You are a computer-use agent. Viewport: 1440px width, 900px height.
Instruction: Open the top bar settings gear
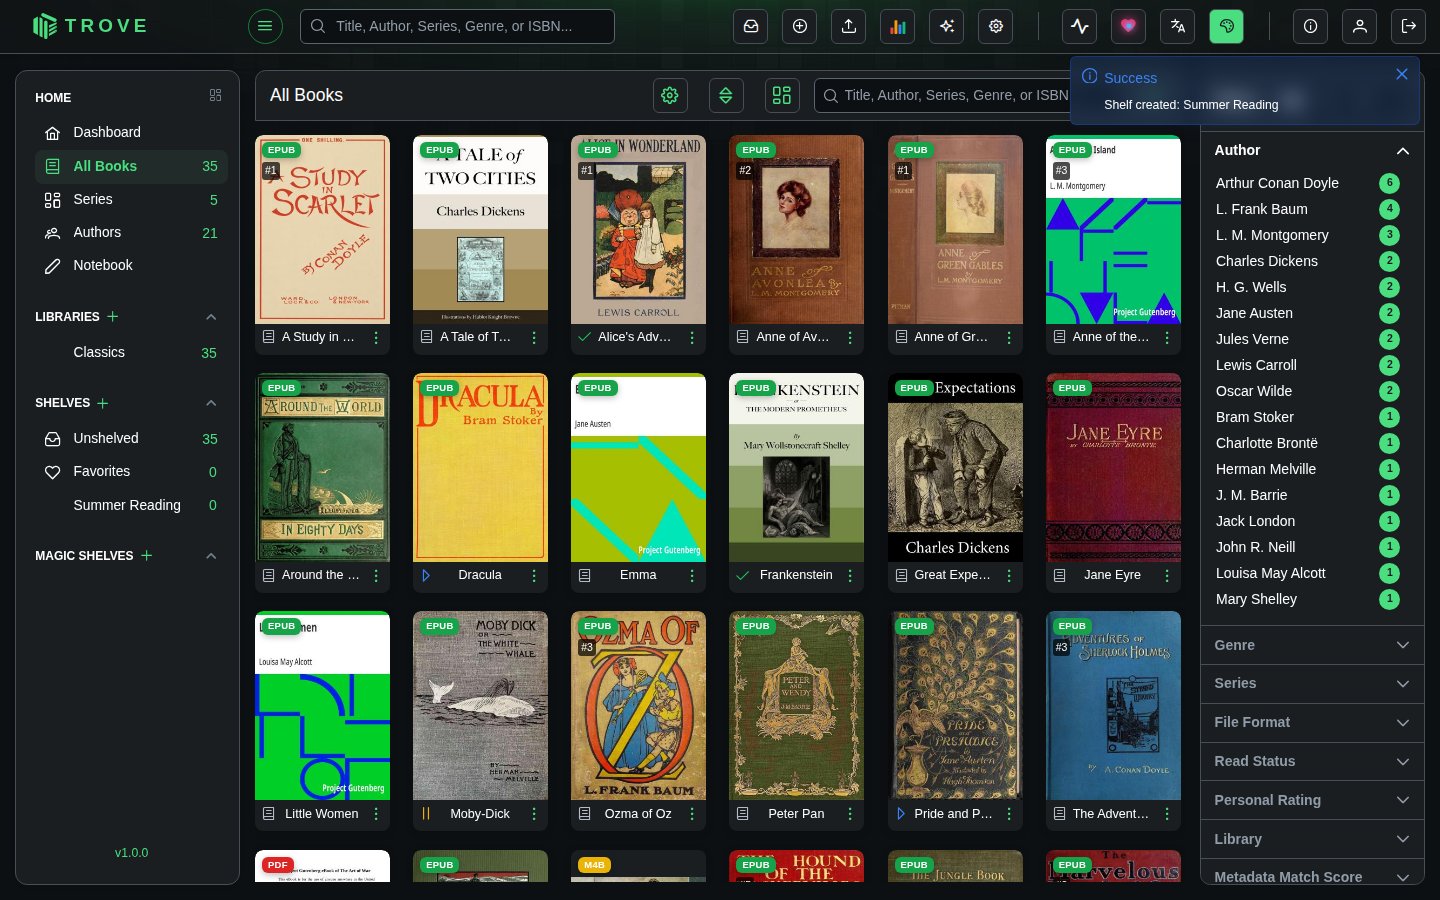point(996,26)
